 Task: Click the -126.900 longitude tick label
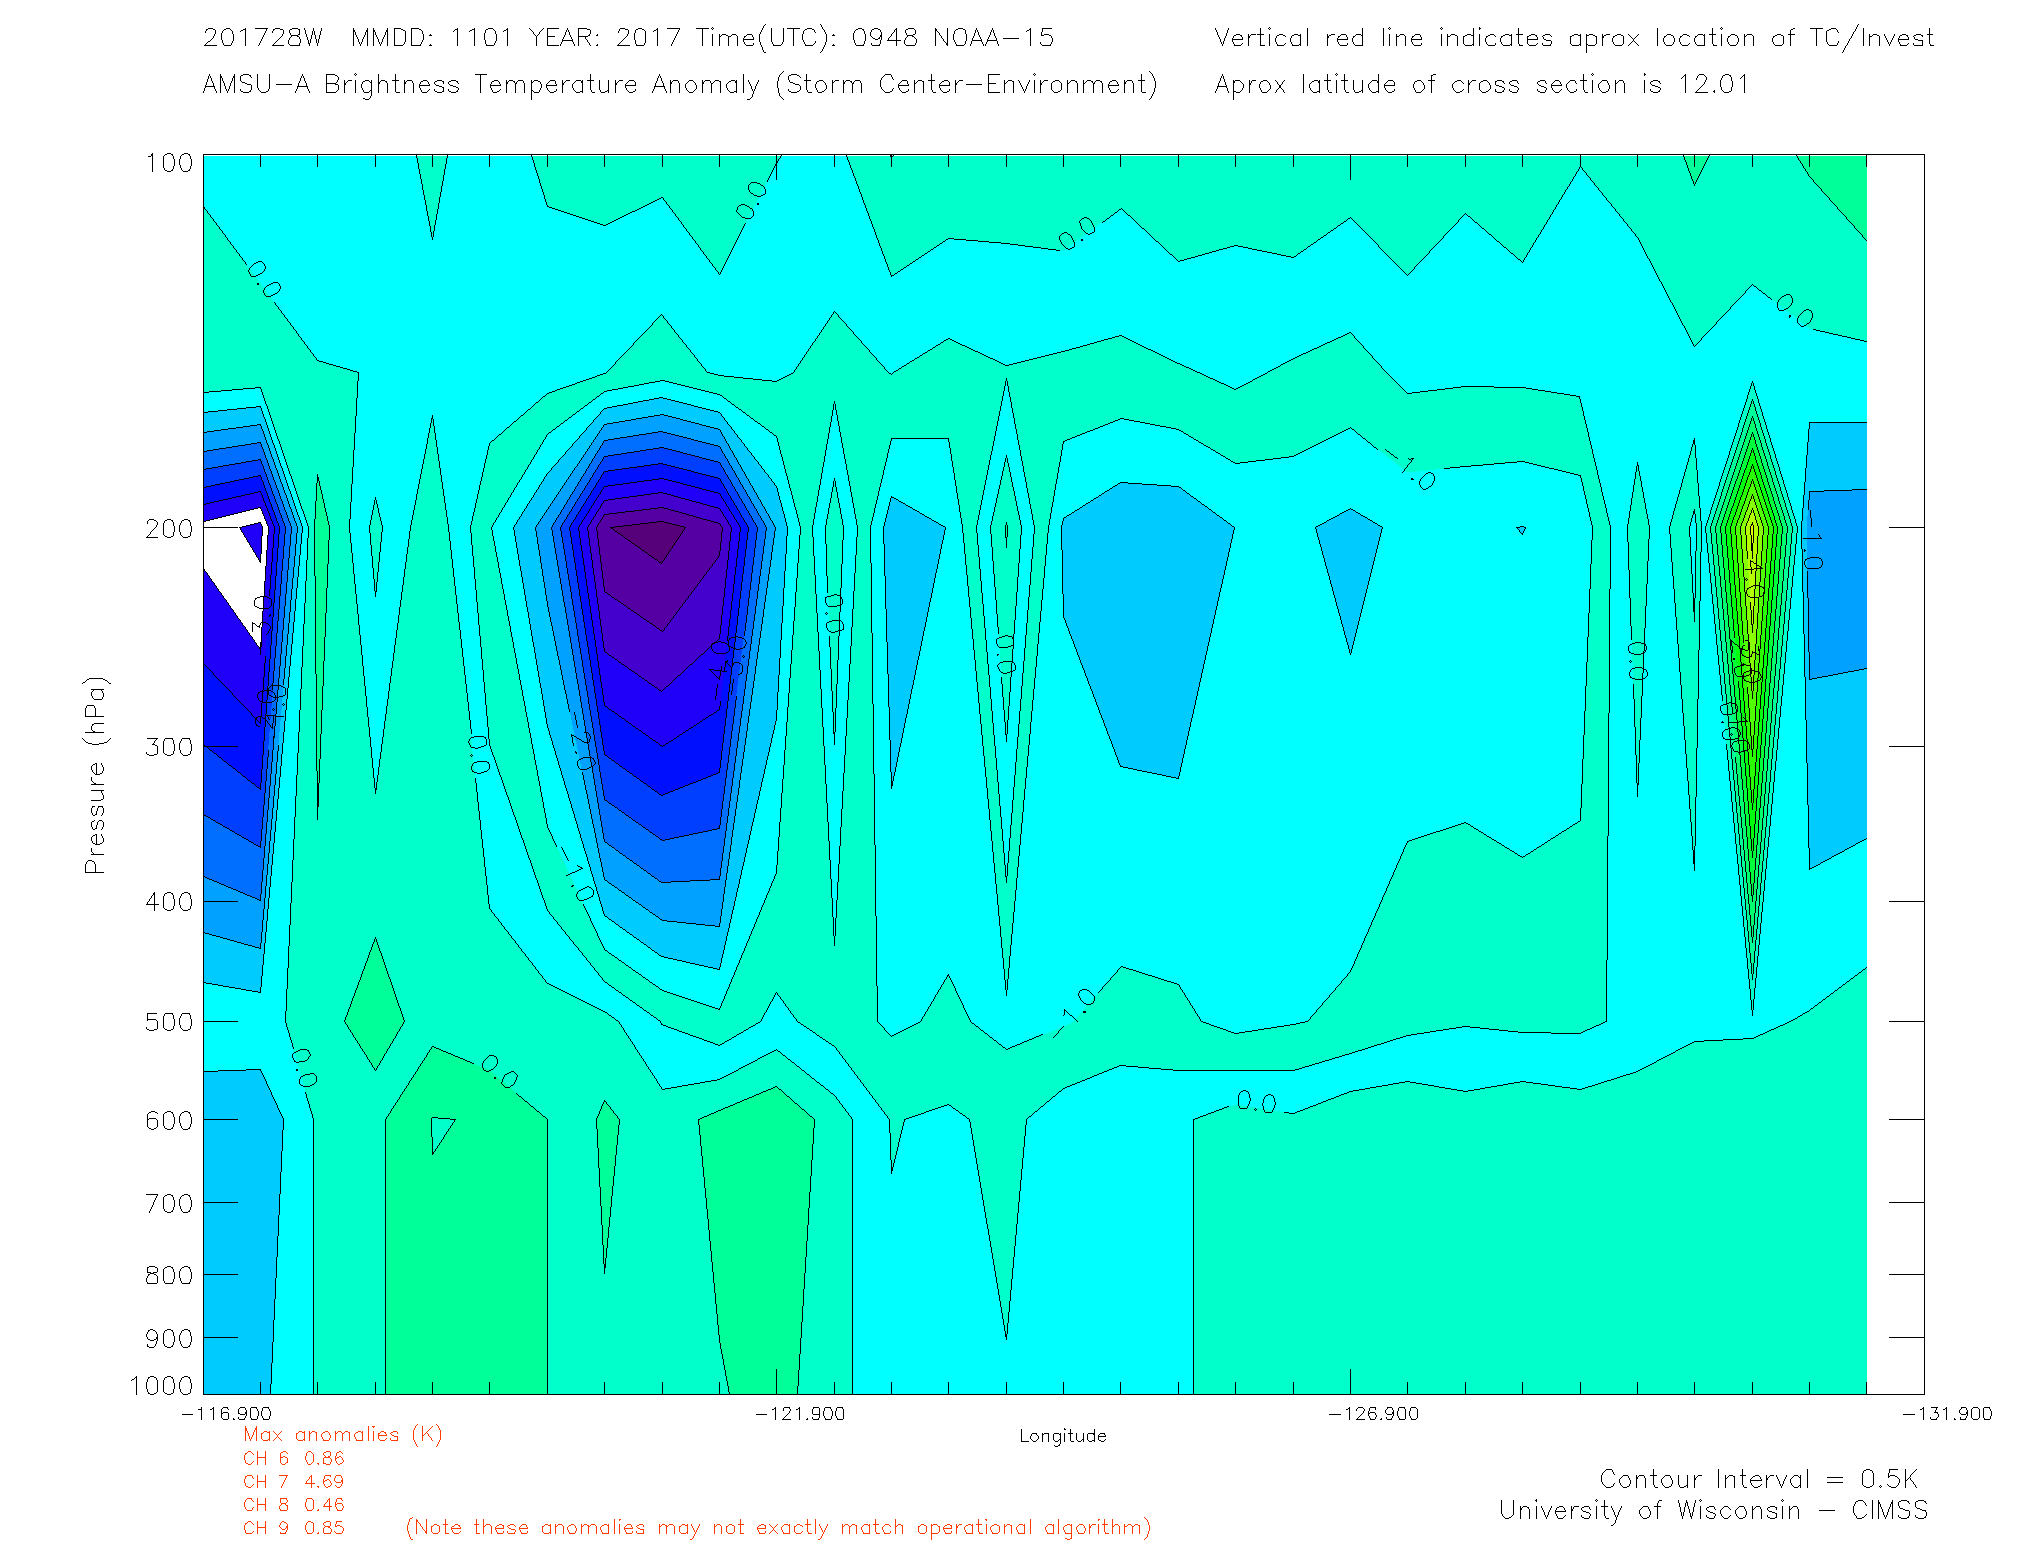click(x=1372, y=1414)
